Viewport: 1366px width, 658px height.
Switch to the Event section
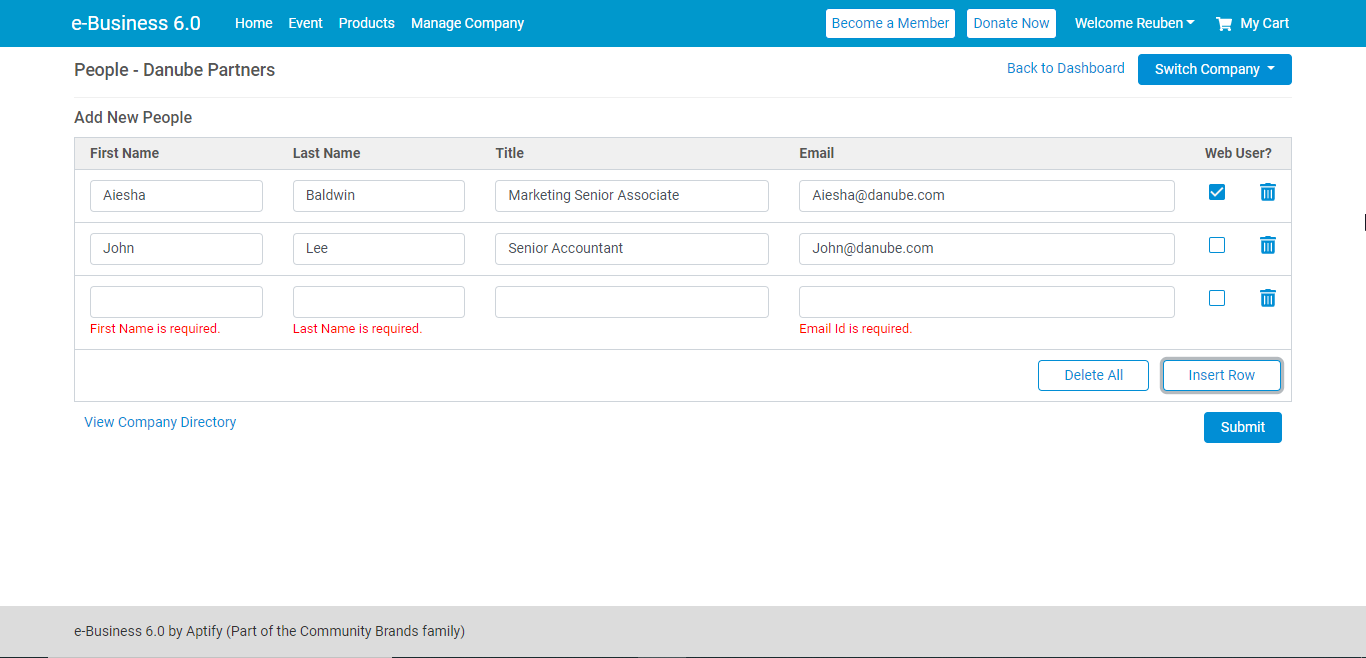point(305,23)
